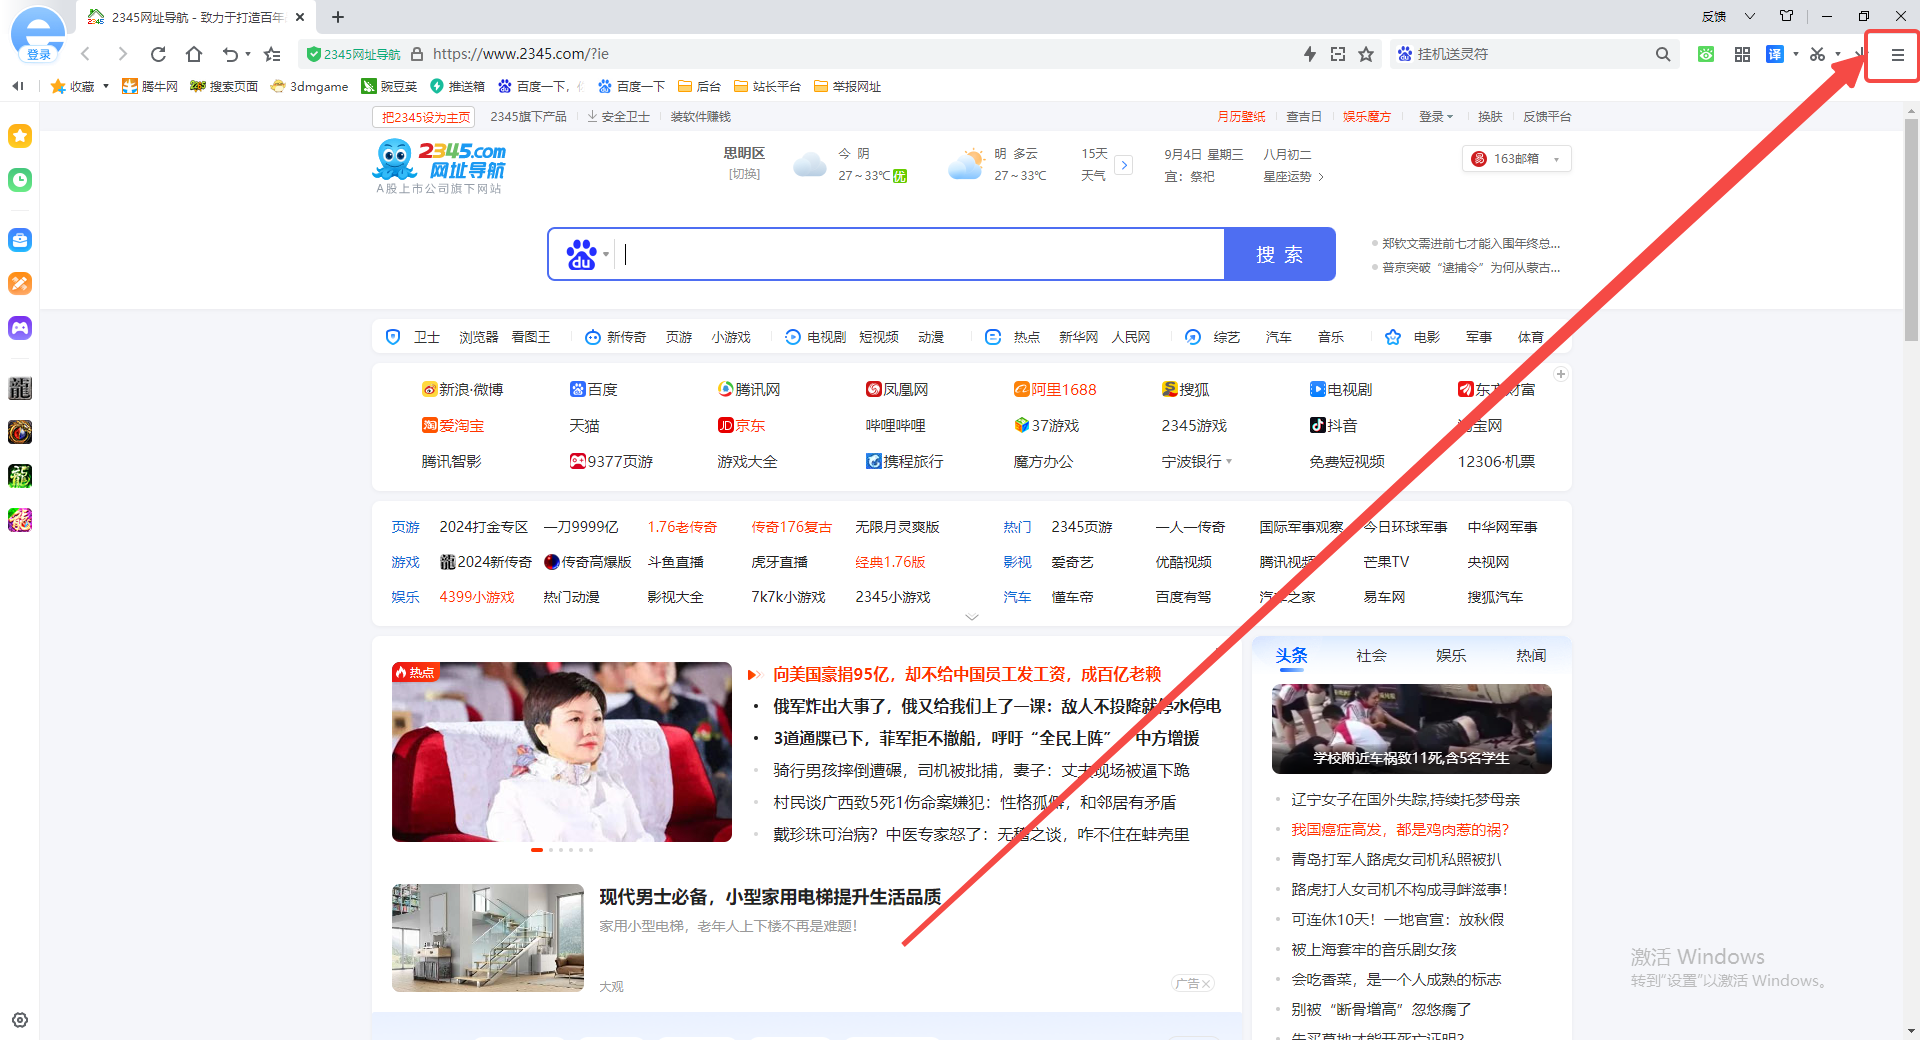Image resolution: width=1920 pixels, height=1040 pixels.
Task: Switch to the 头条 news tab
Action: coord(1291,656)
